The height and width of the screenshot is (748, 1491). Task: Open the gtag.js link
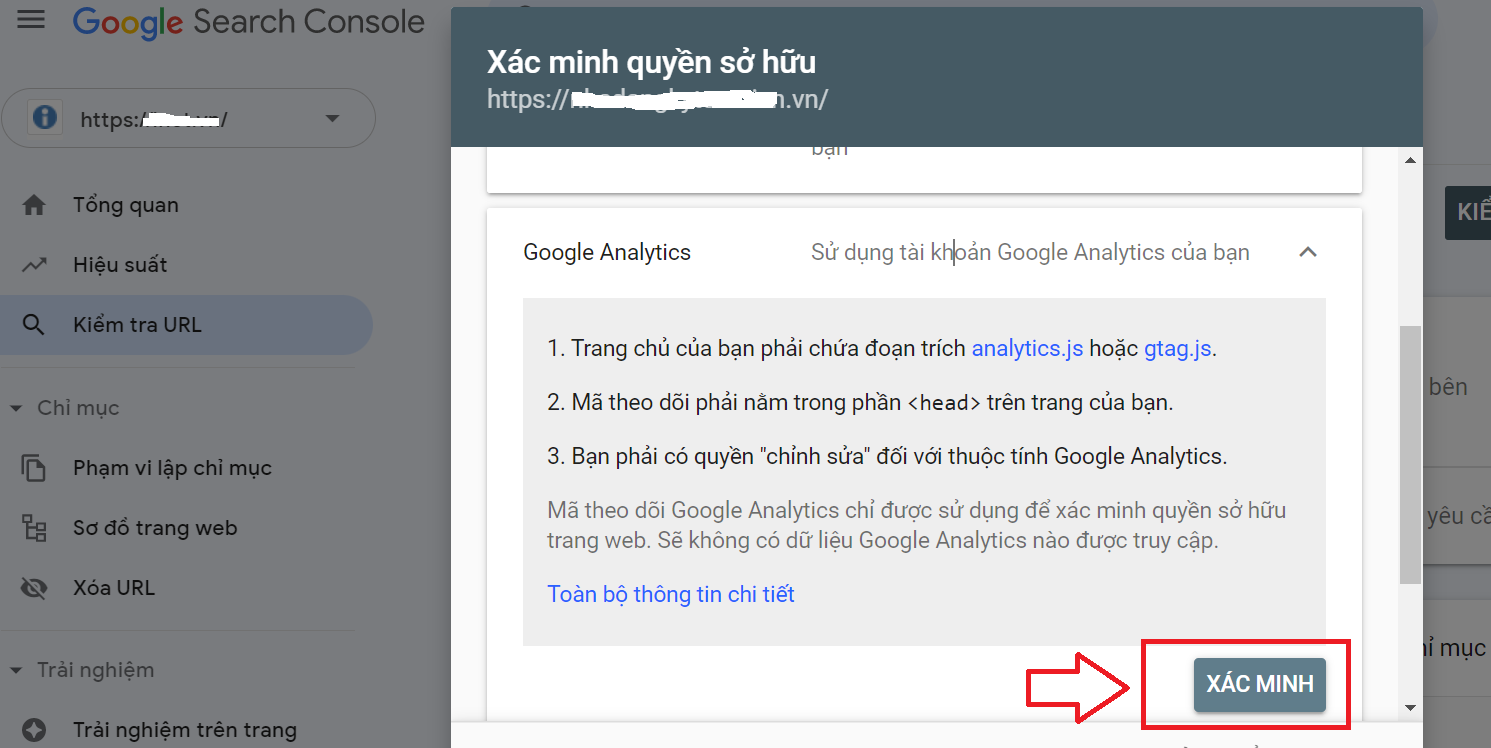(1178, 349)
